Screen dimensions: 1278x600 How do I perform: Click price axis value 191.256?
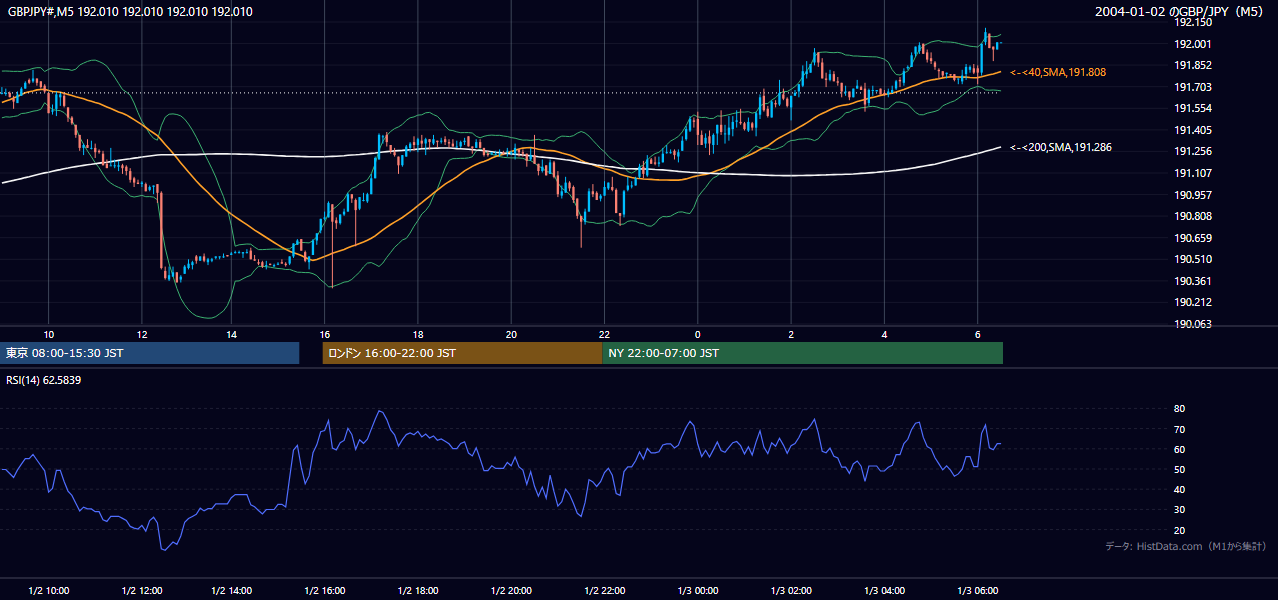coord(1192,151)
